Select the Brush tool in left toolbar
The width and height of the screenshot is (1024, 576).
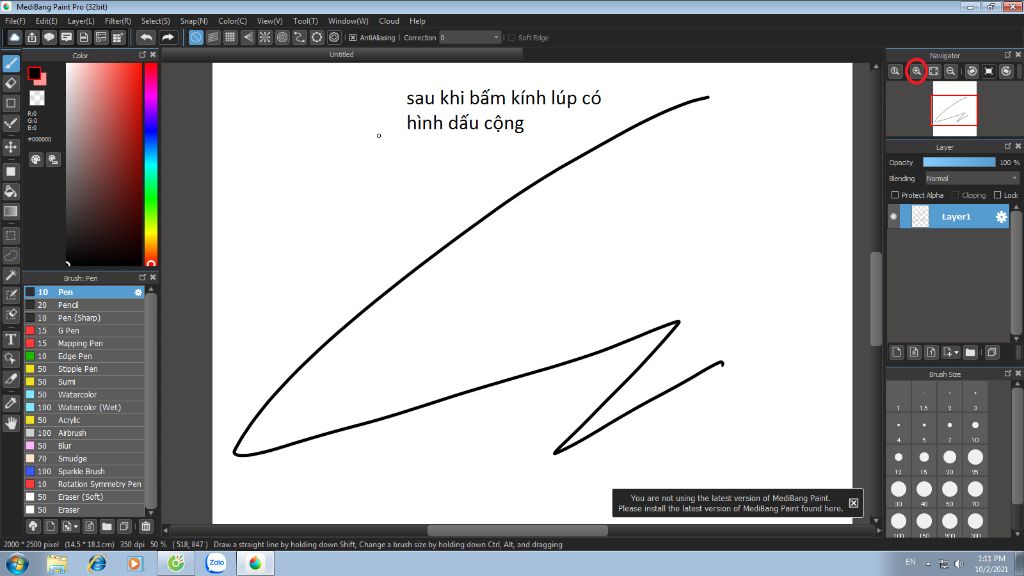point(11,63)
